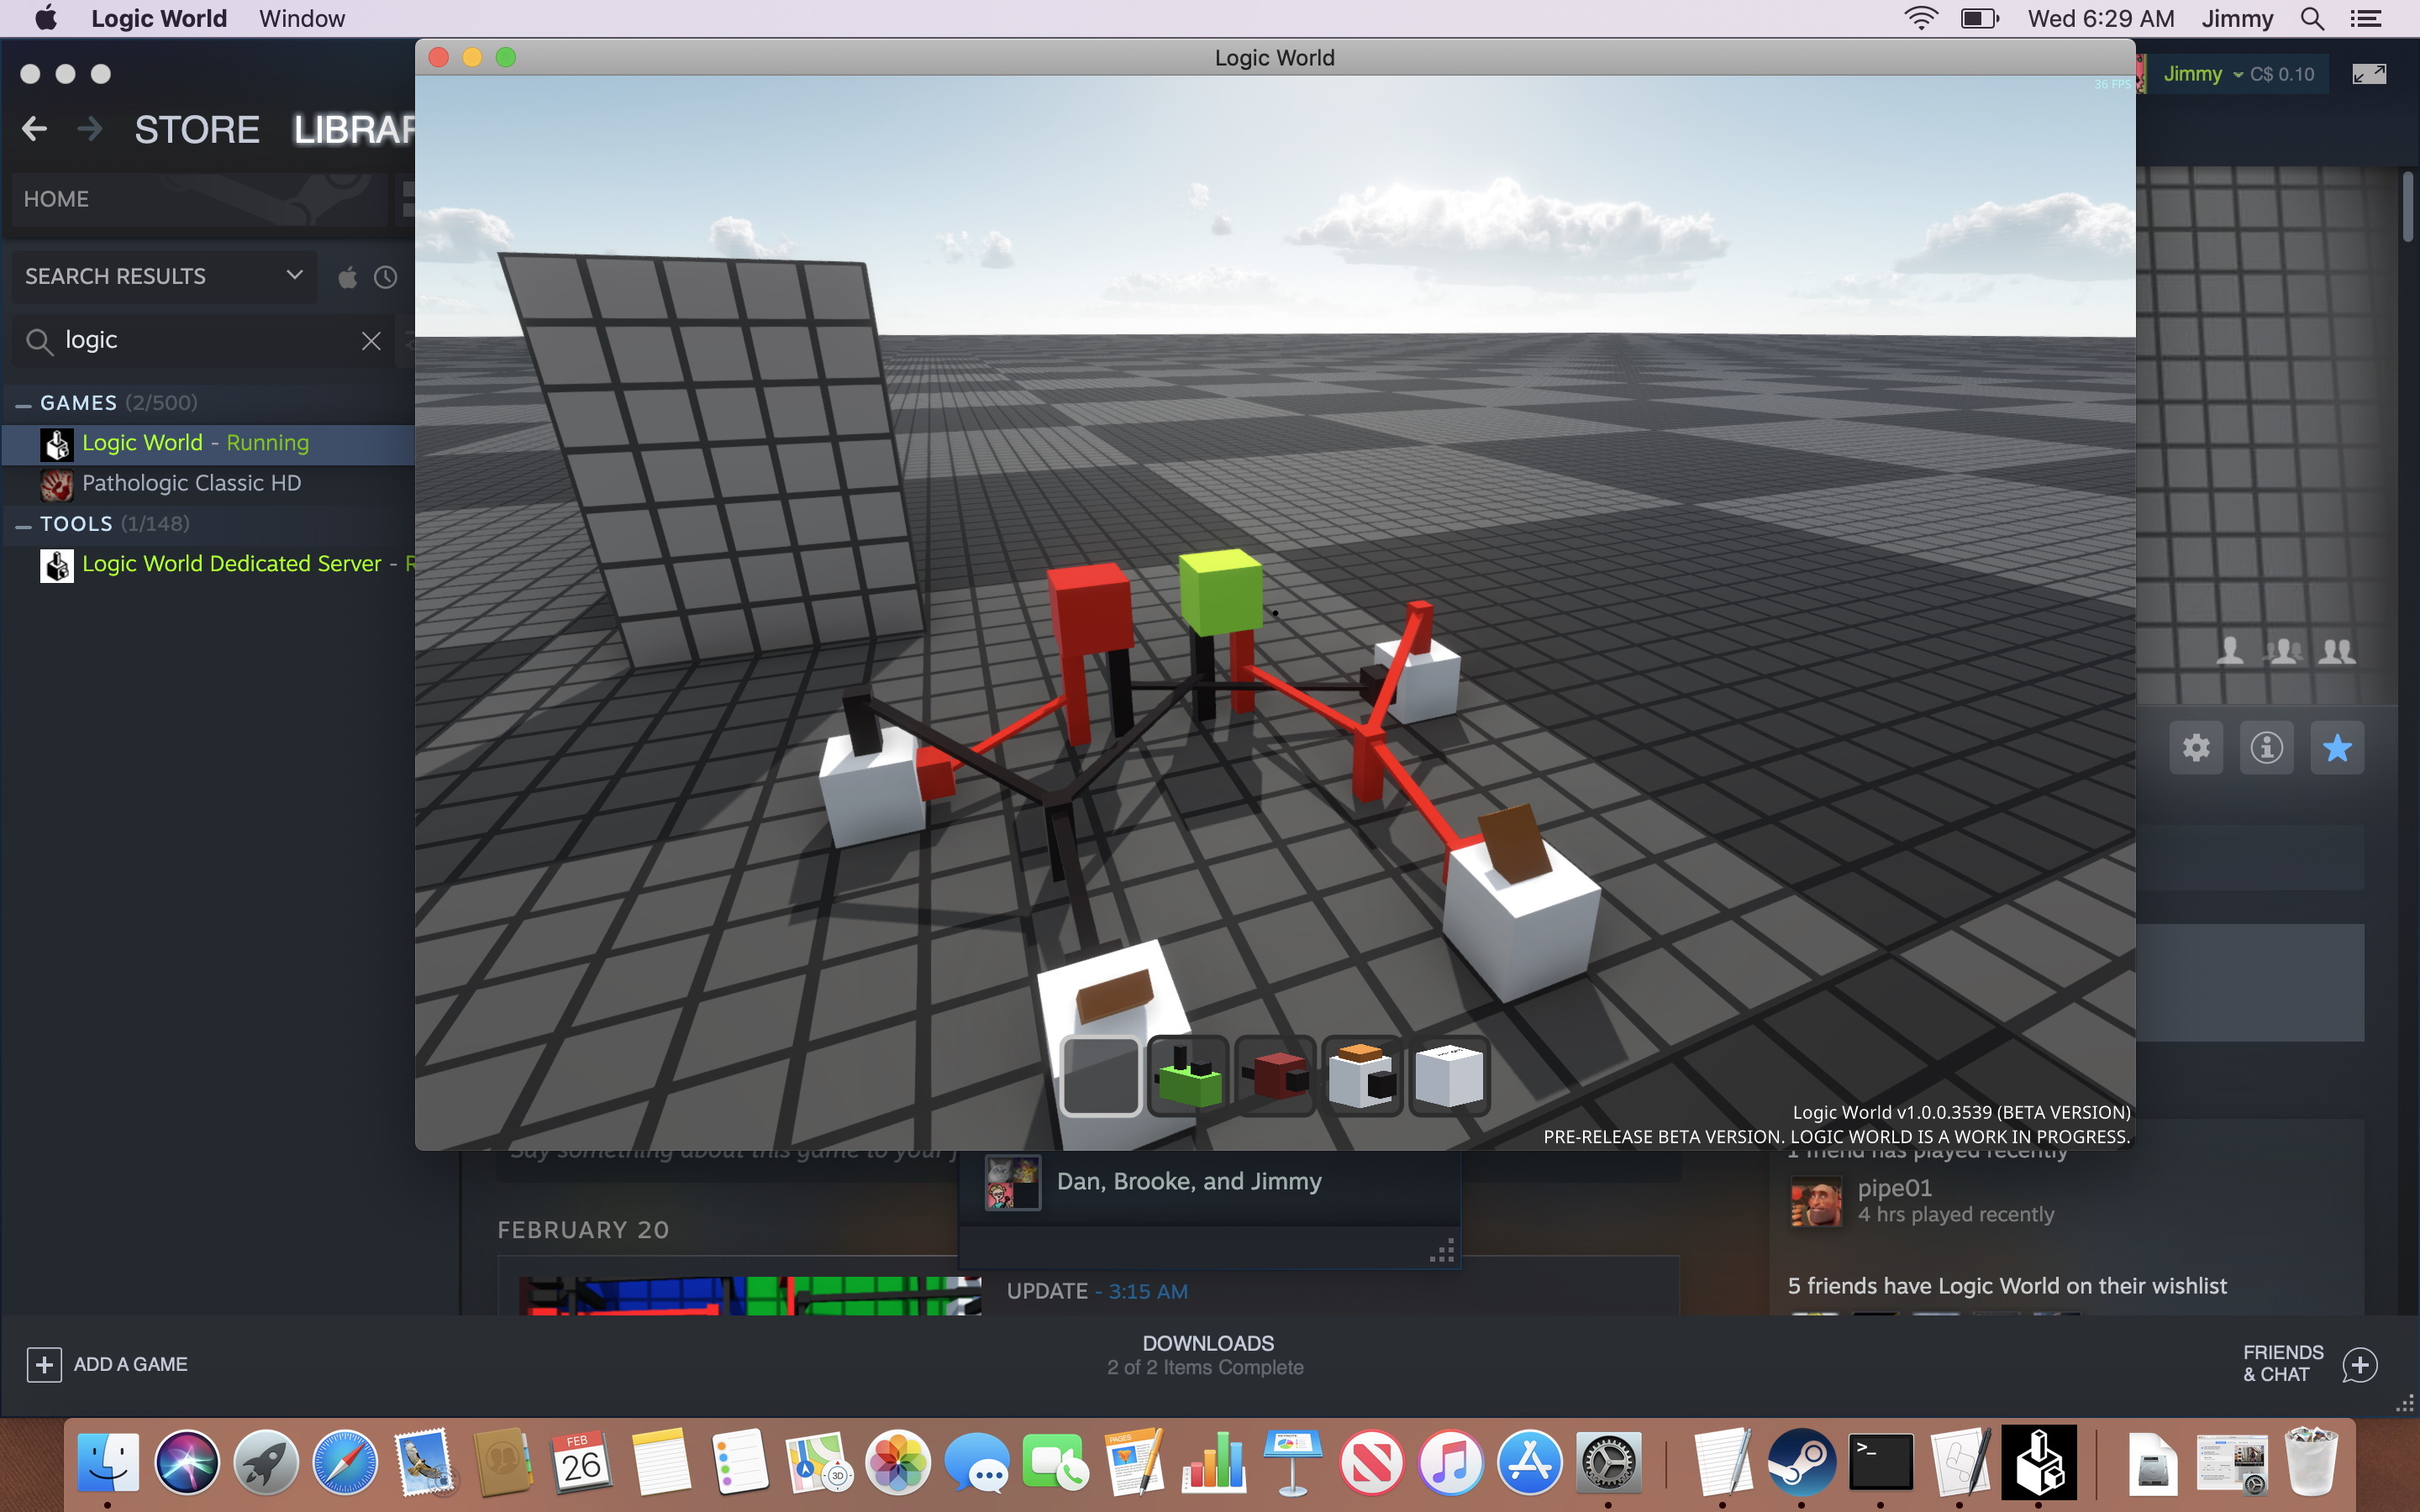The height and width of the screenshot is (1512, 2420).
Task: Open game settings gear in Steam
Action: (2196, 748)
